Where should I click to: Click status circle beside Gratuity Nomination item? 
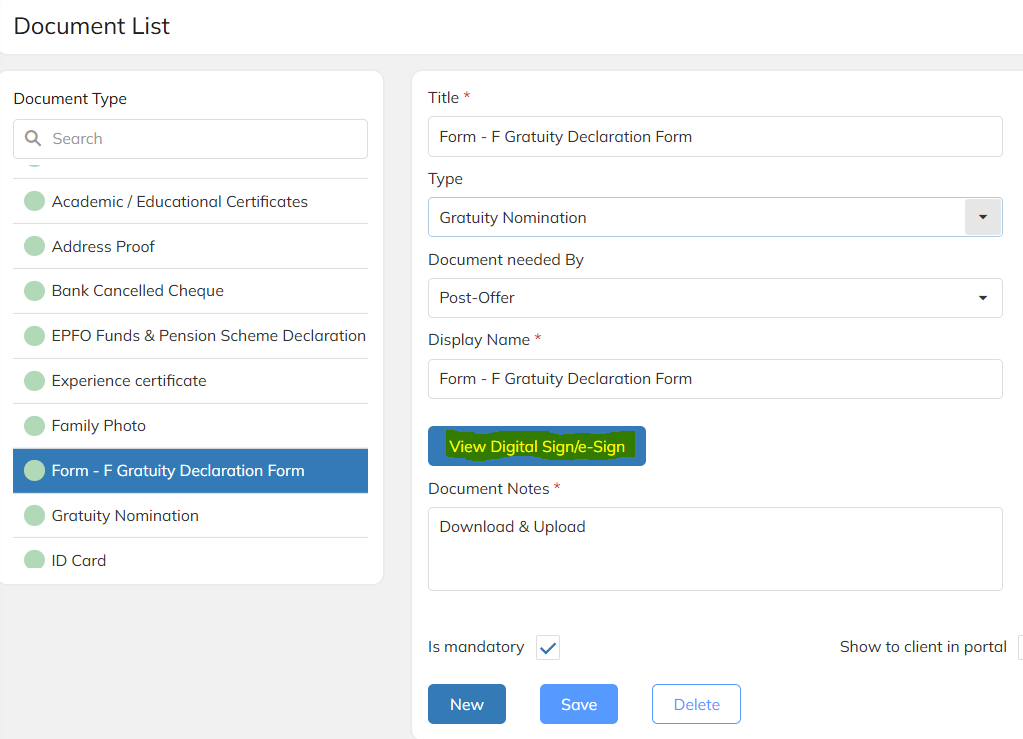[35, 516]
